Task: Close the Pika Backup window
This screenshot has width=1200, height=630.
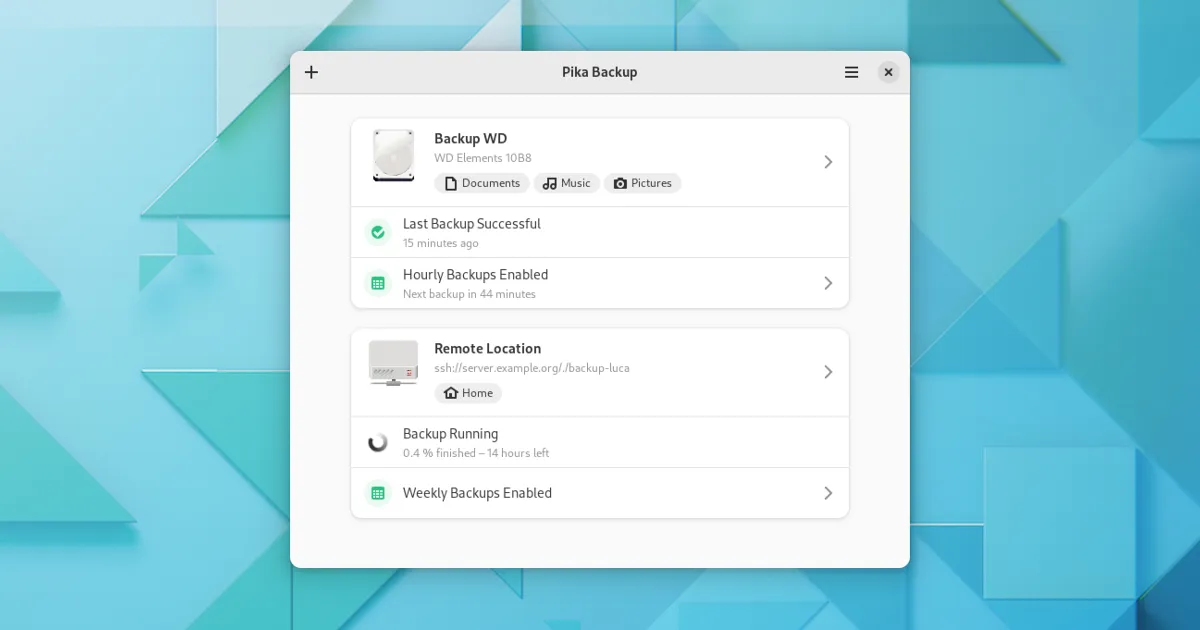Action: (x=888, y=72)
